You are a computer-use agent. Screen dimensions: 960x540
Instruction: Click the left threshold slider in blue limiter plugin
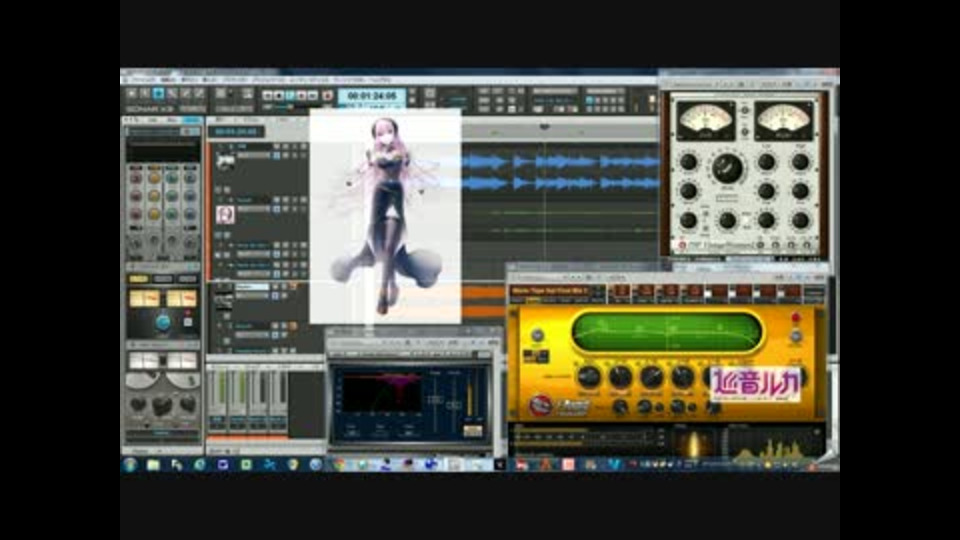click(x=435, y=400)
